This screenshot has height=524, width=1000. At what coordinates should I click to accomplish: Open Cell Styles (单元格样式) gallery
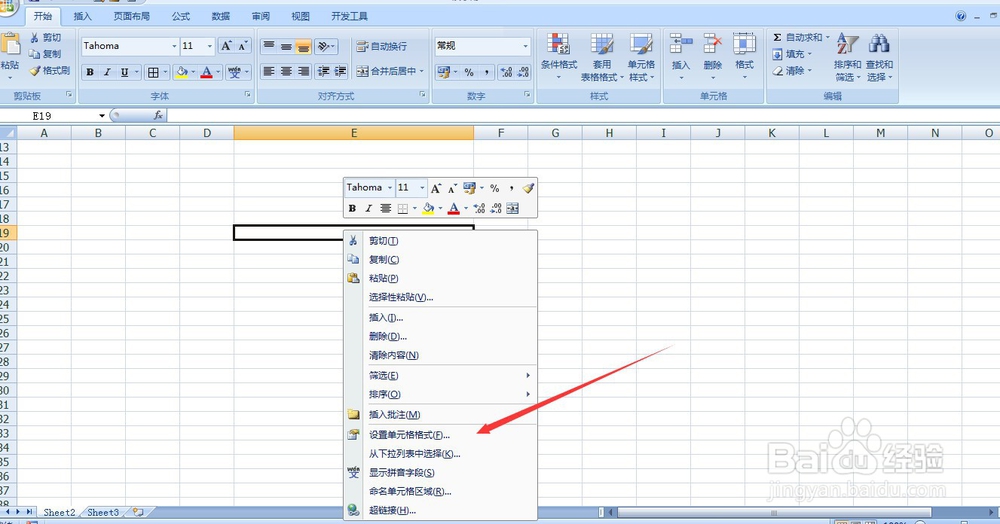(x=641, y=57)
